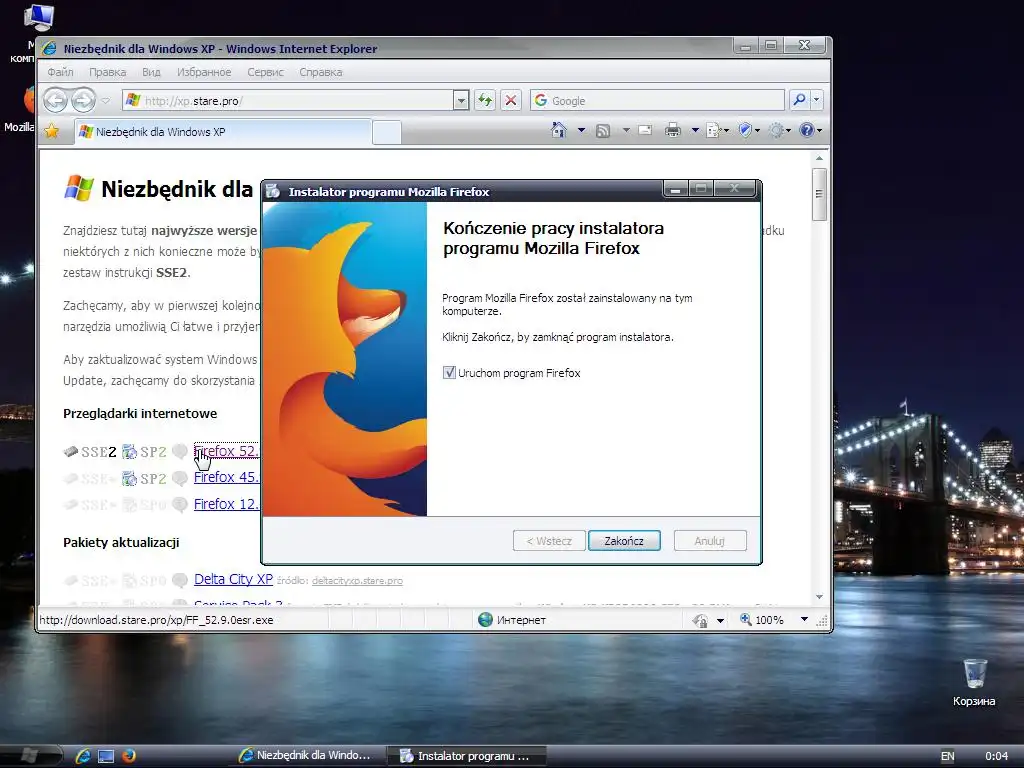
Task: Open the deltacityxp.stare.pro source link
Action: (357, 581)
